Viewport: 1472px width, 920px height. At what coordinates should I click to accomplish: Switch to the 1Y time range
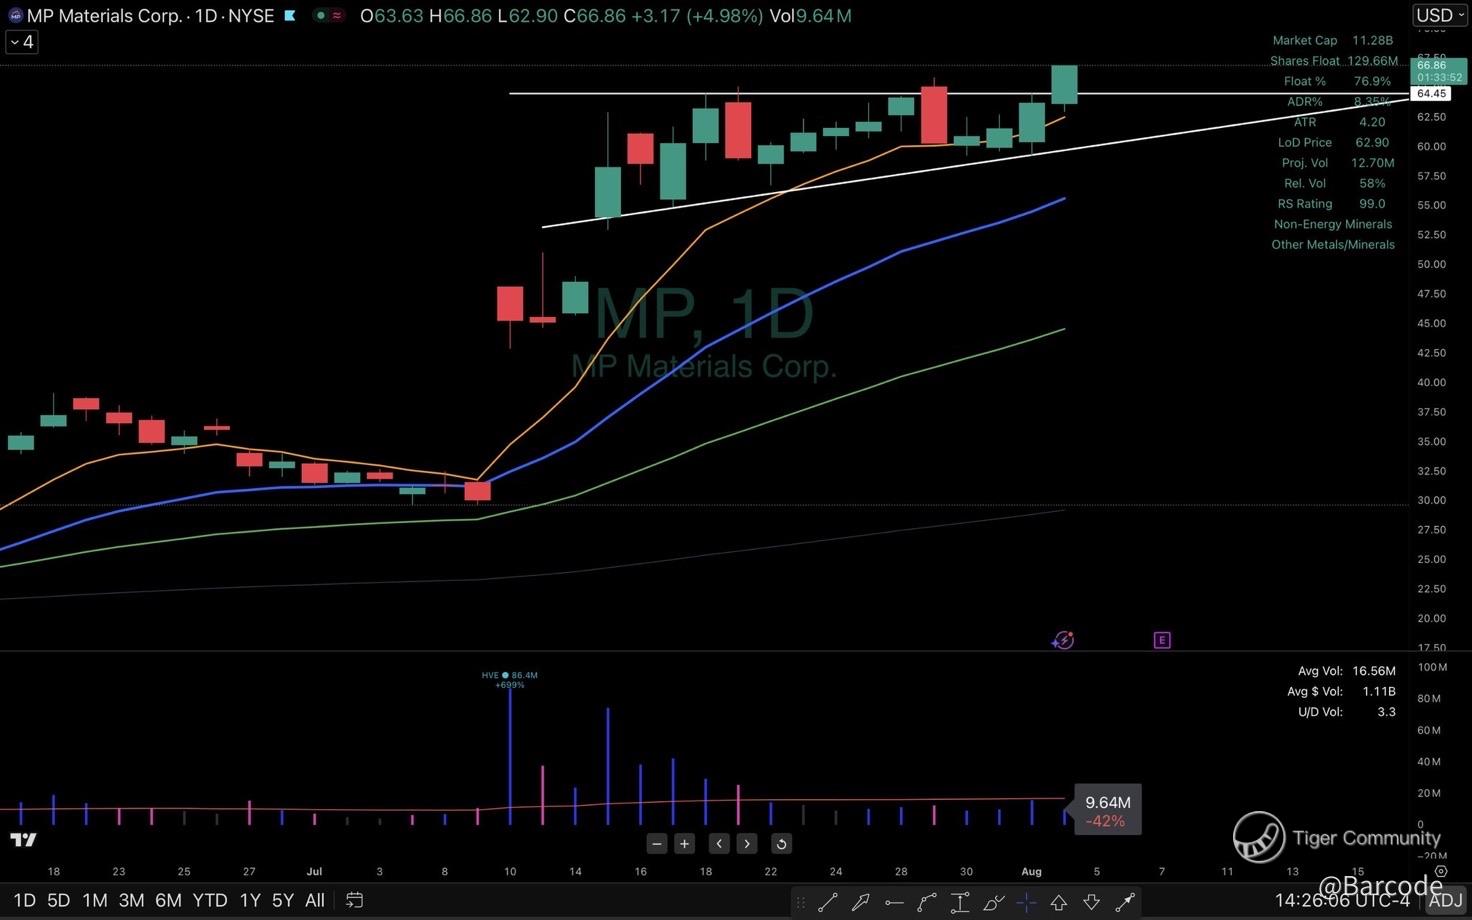point(250,900)
